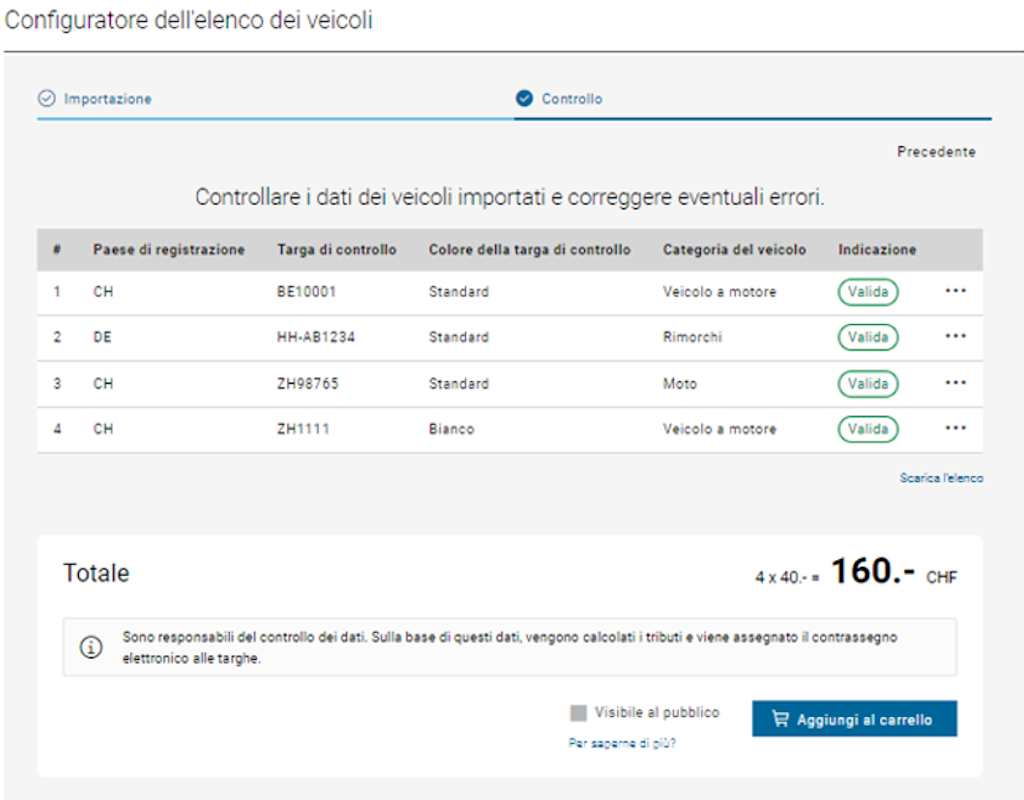Screen dimensions: 1024x800
Task: Open the actions menu for moto ZH98765
Action: click(x=955, y=383)
